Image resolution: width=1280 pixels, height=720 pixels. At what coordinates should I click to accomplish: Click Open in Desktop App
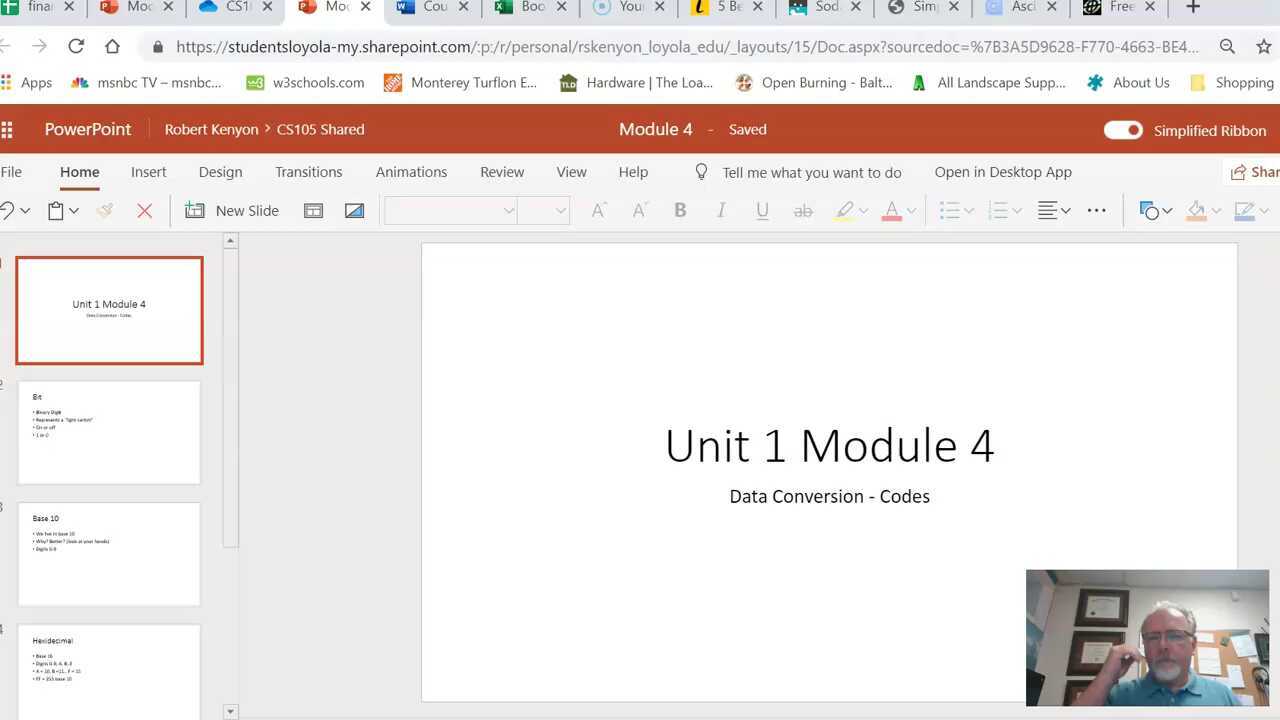[x=1003, y=172]
